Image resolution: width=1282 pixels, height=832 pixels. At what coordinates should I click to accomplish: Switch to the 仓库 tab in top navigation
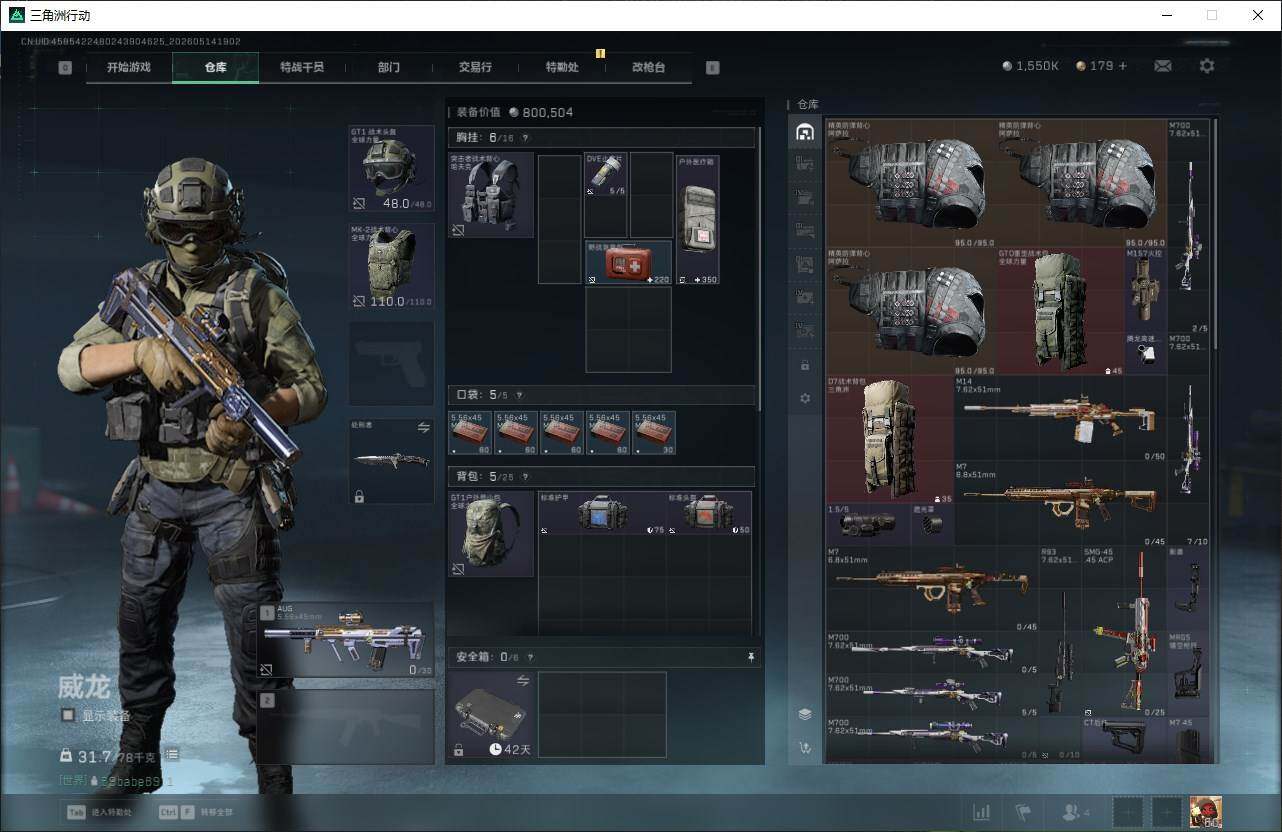pyautogui.click(x=216, y=67)
